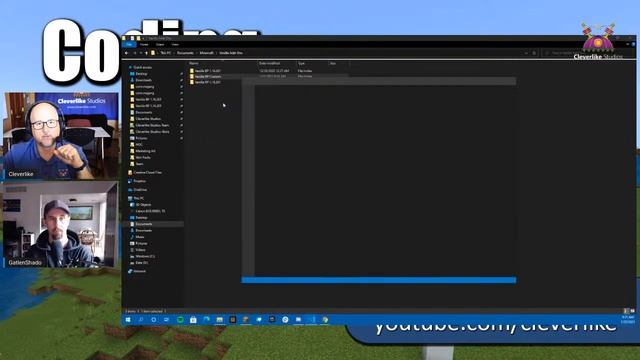Click the Up one level arrow

(147, 53)
